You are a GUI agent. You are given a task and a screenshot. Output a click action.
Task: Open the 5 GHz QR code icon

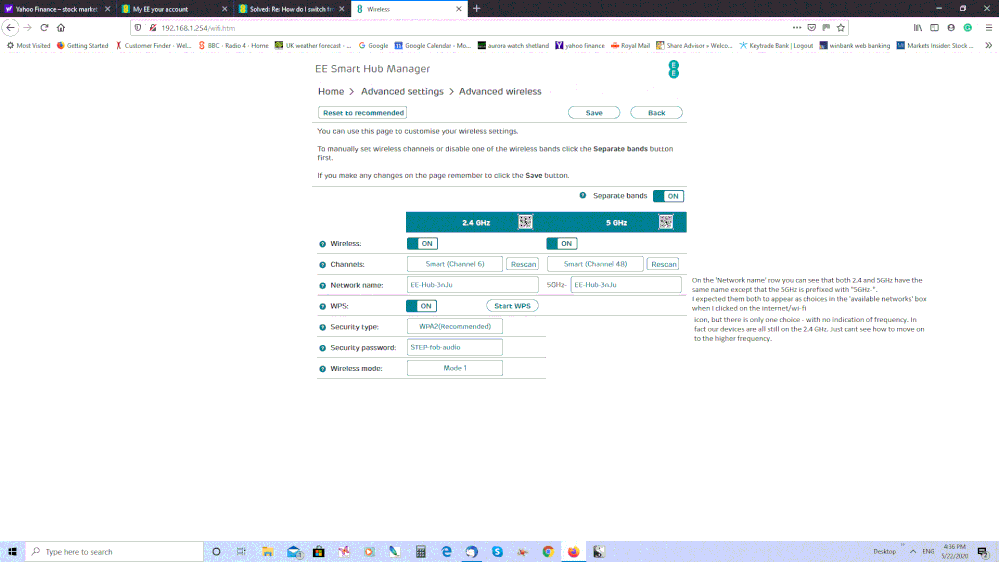(x=666, y=222)
